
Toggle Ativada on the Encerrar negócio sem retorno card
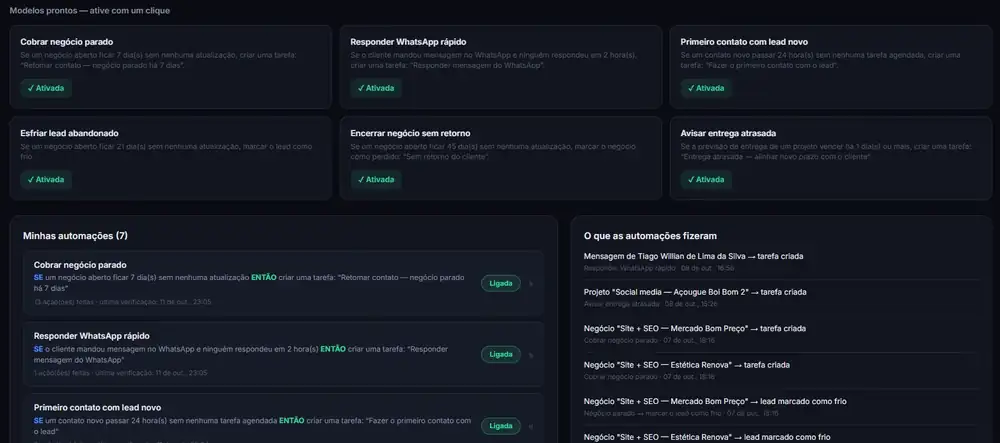coord(376,179)
